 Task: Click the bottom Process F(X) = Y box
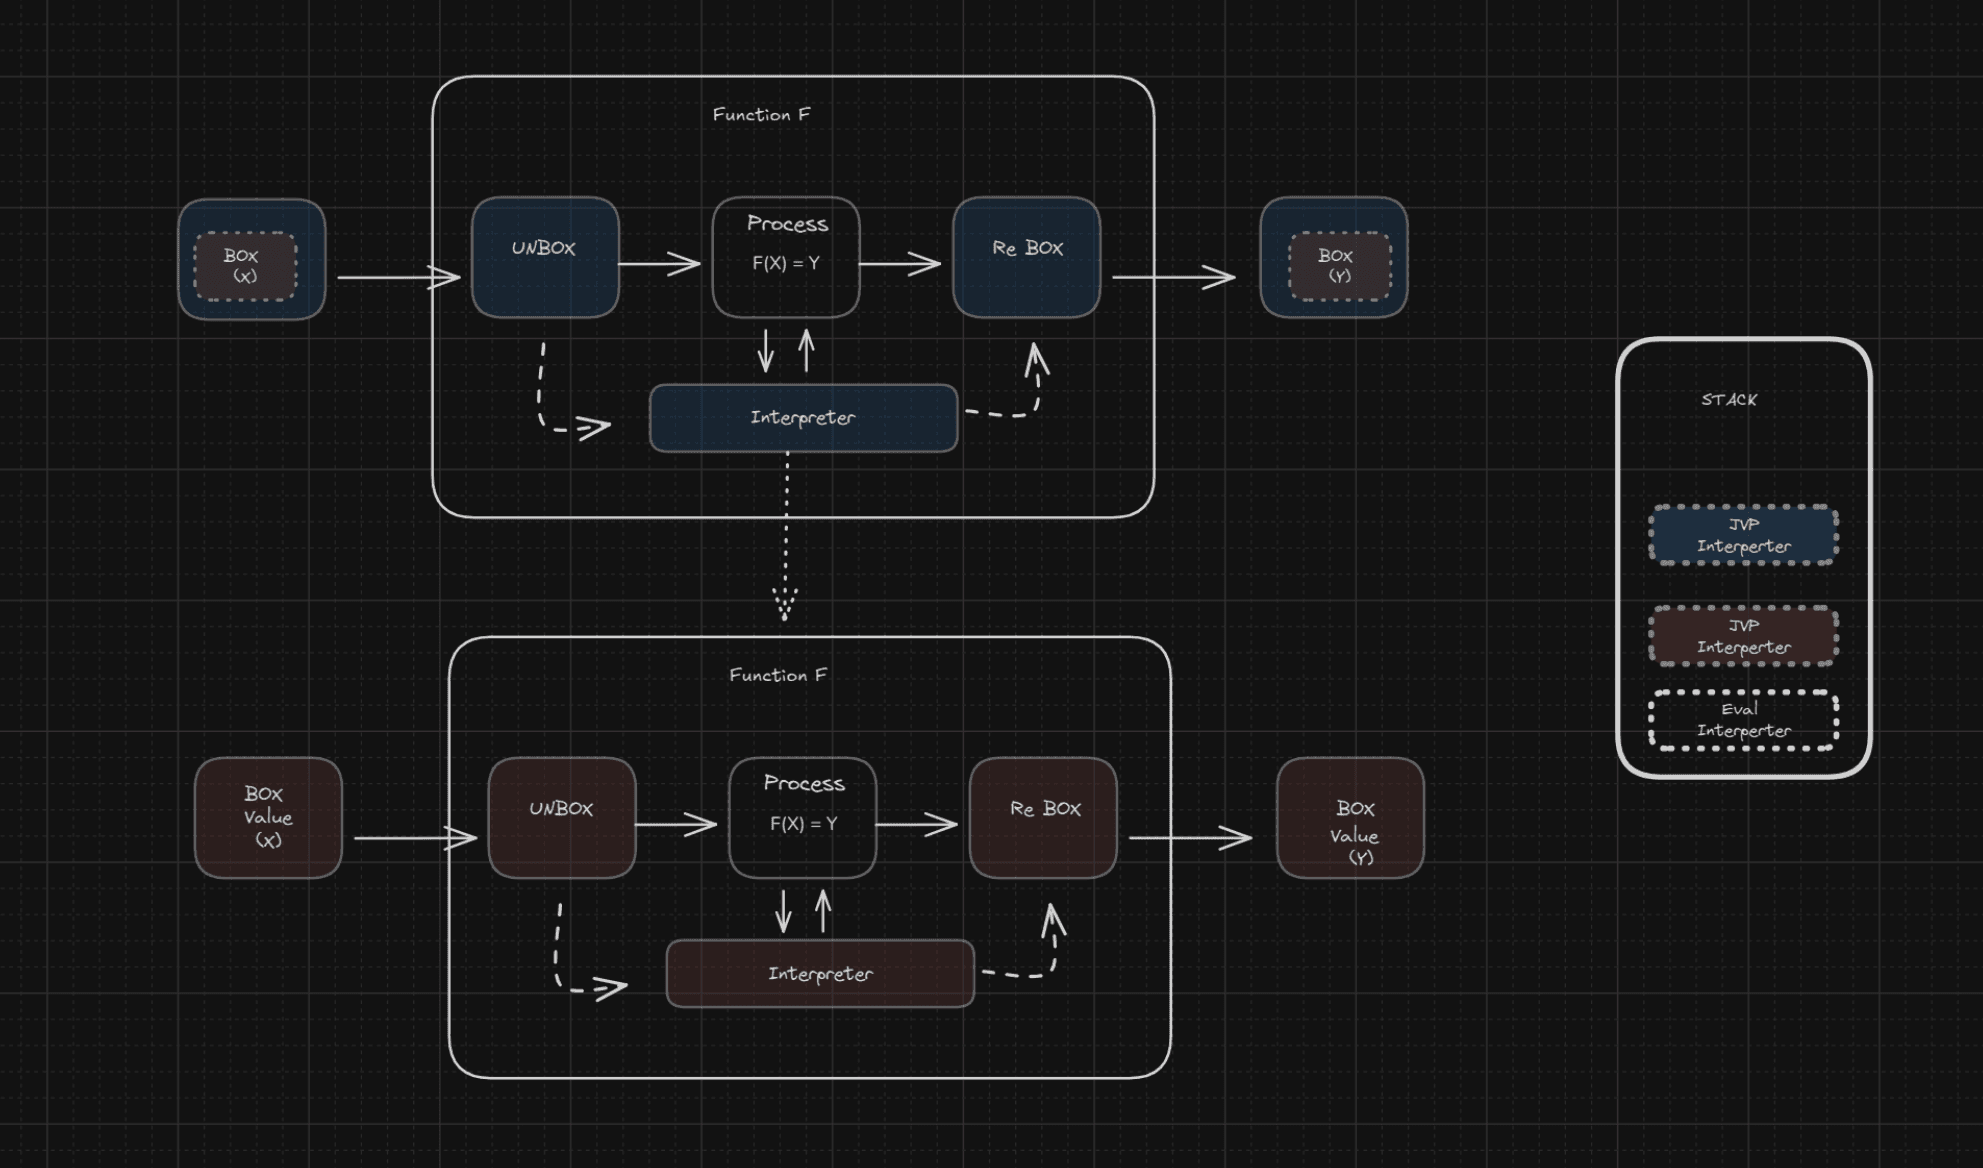click(x=802, y=818)
